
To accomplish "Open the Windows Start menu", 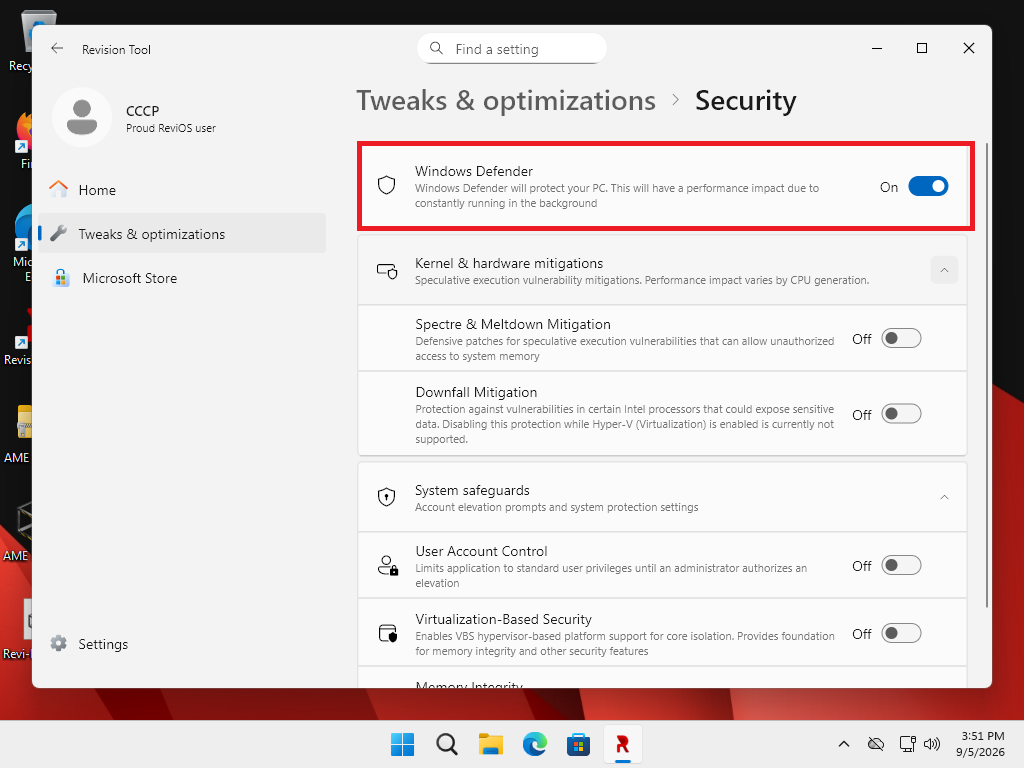I will (x=402, y=744).
